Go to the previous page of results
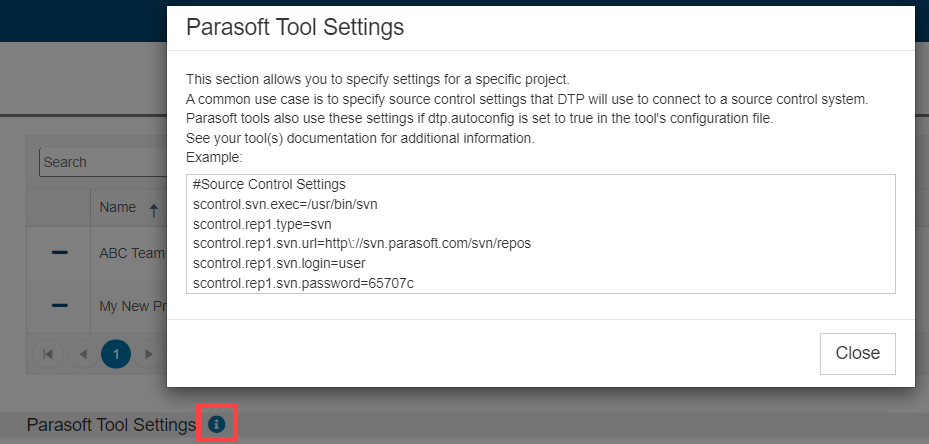Viewport: 929px width, 444px height. pos(82,354)
